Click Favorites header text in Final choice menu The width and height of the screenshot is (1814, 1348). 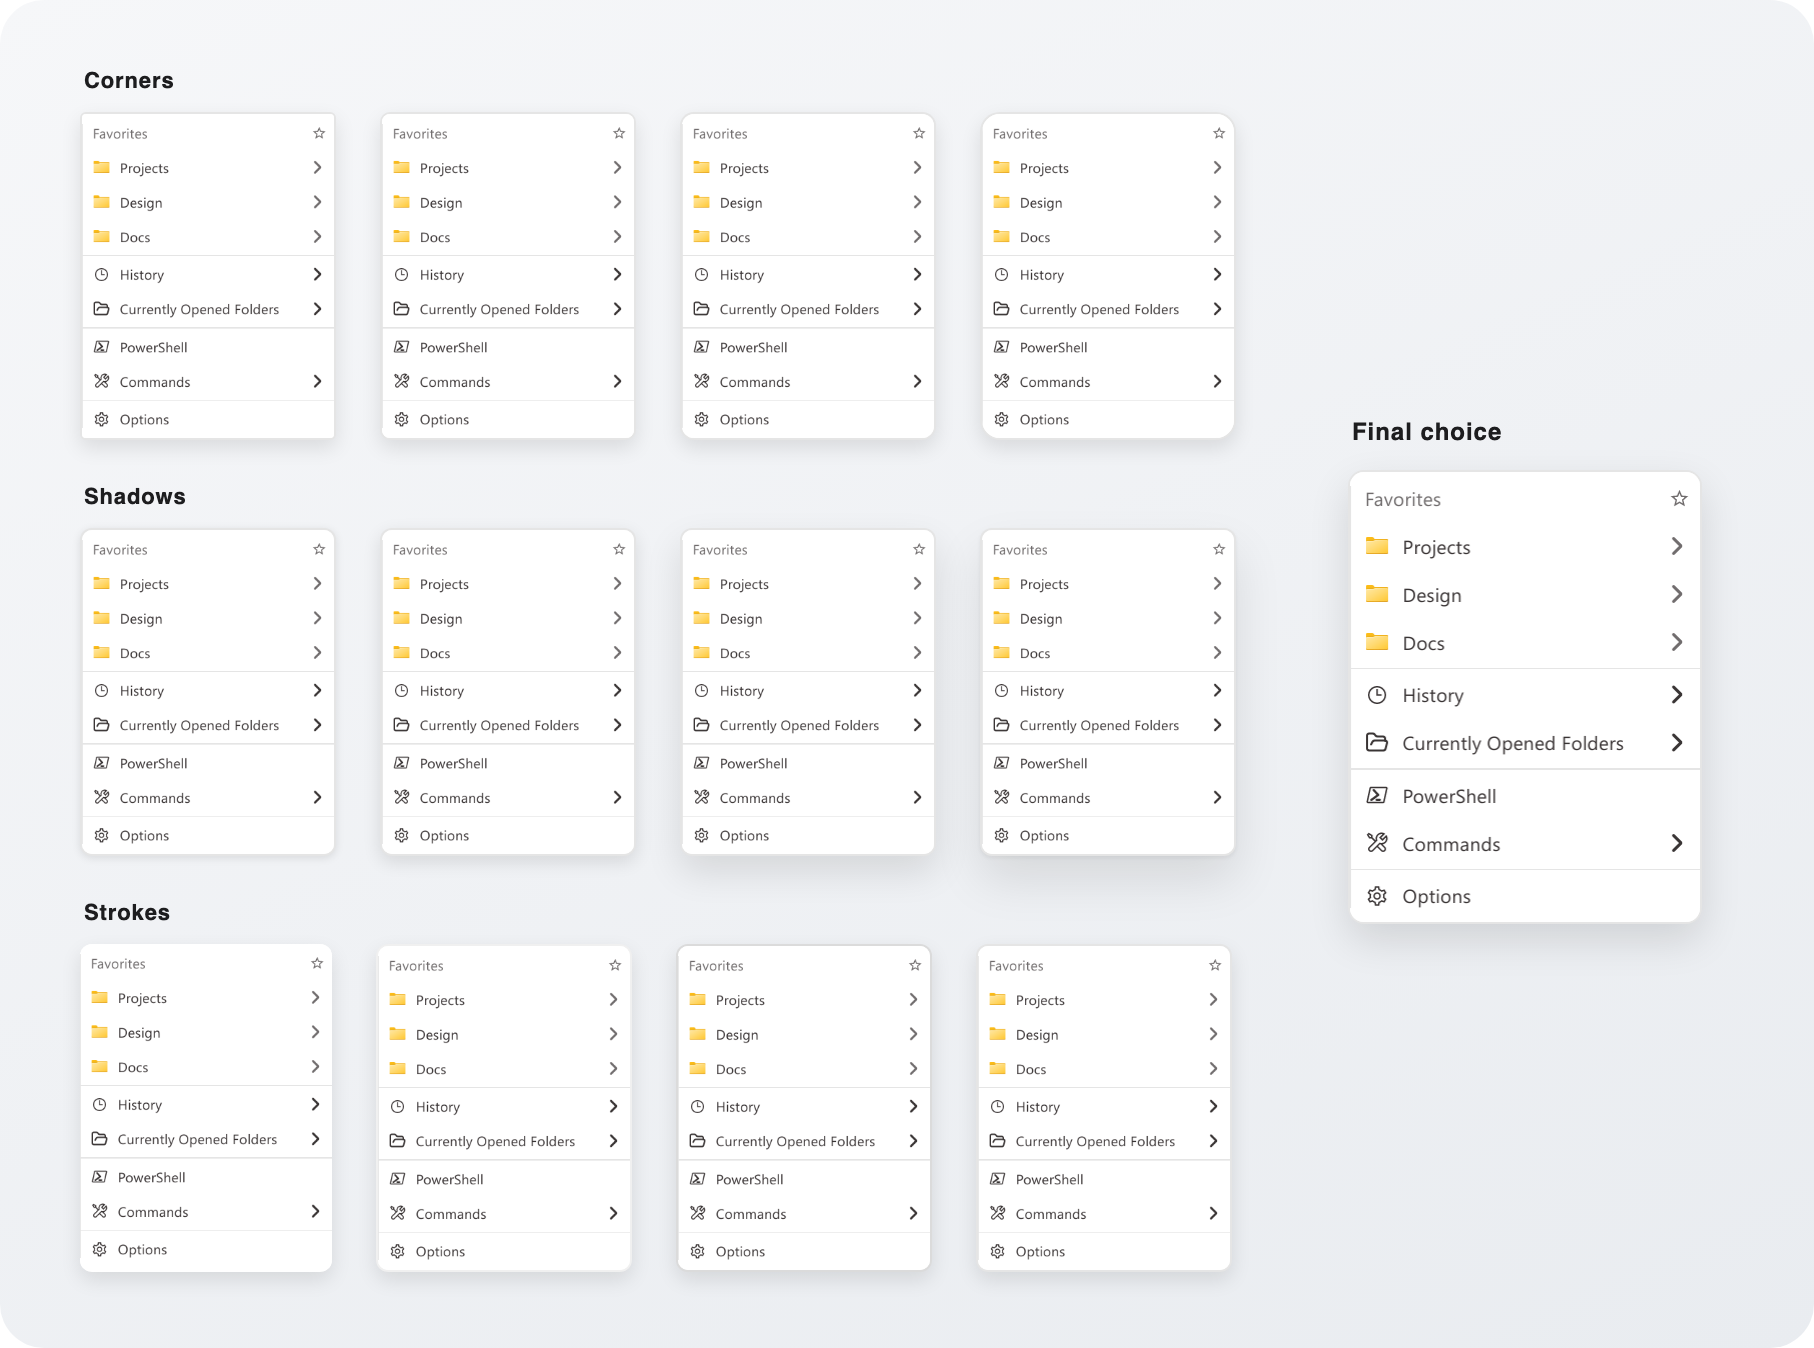point(1403,500)
